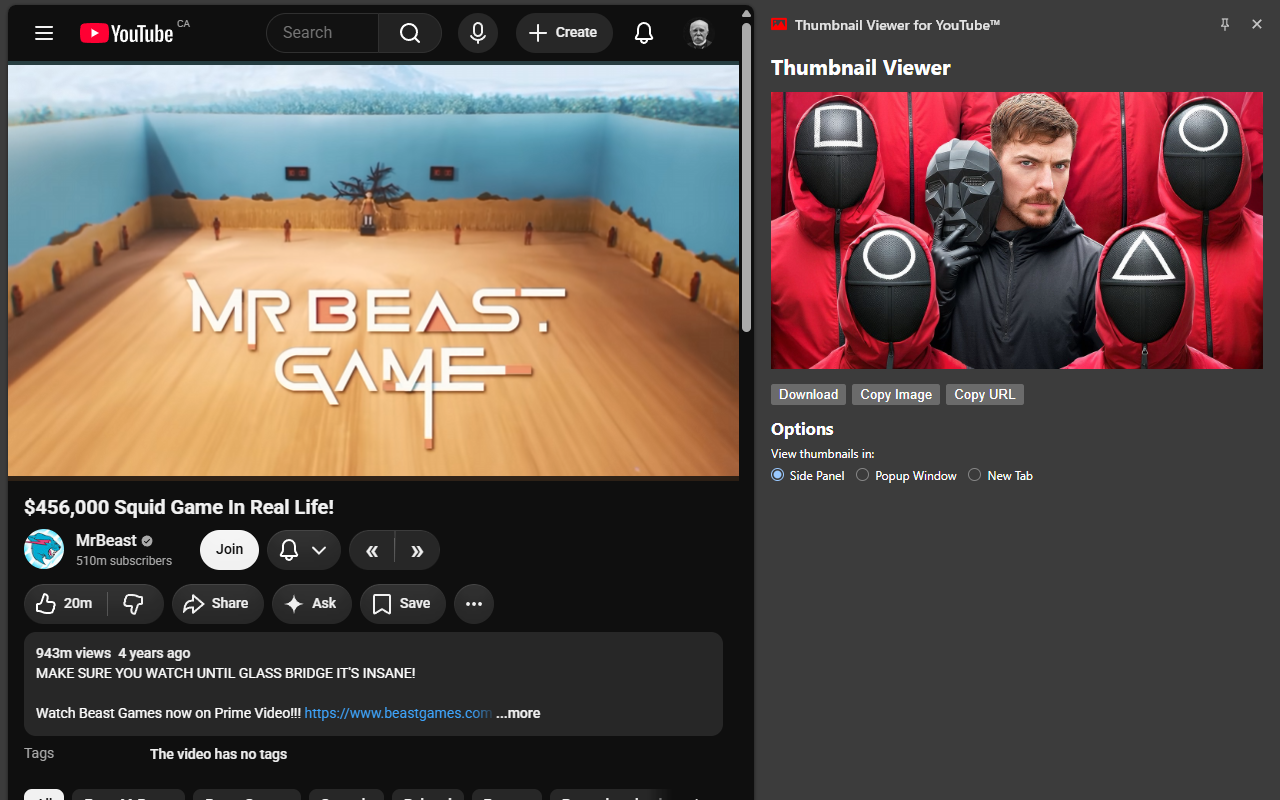
Task: Click the scrollbar up arrow
Action: click(x=746, y=14)
